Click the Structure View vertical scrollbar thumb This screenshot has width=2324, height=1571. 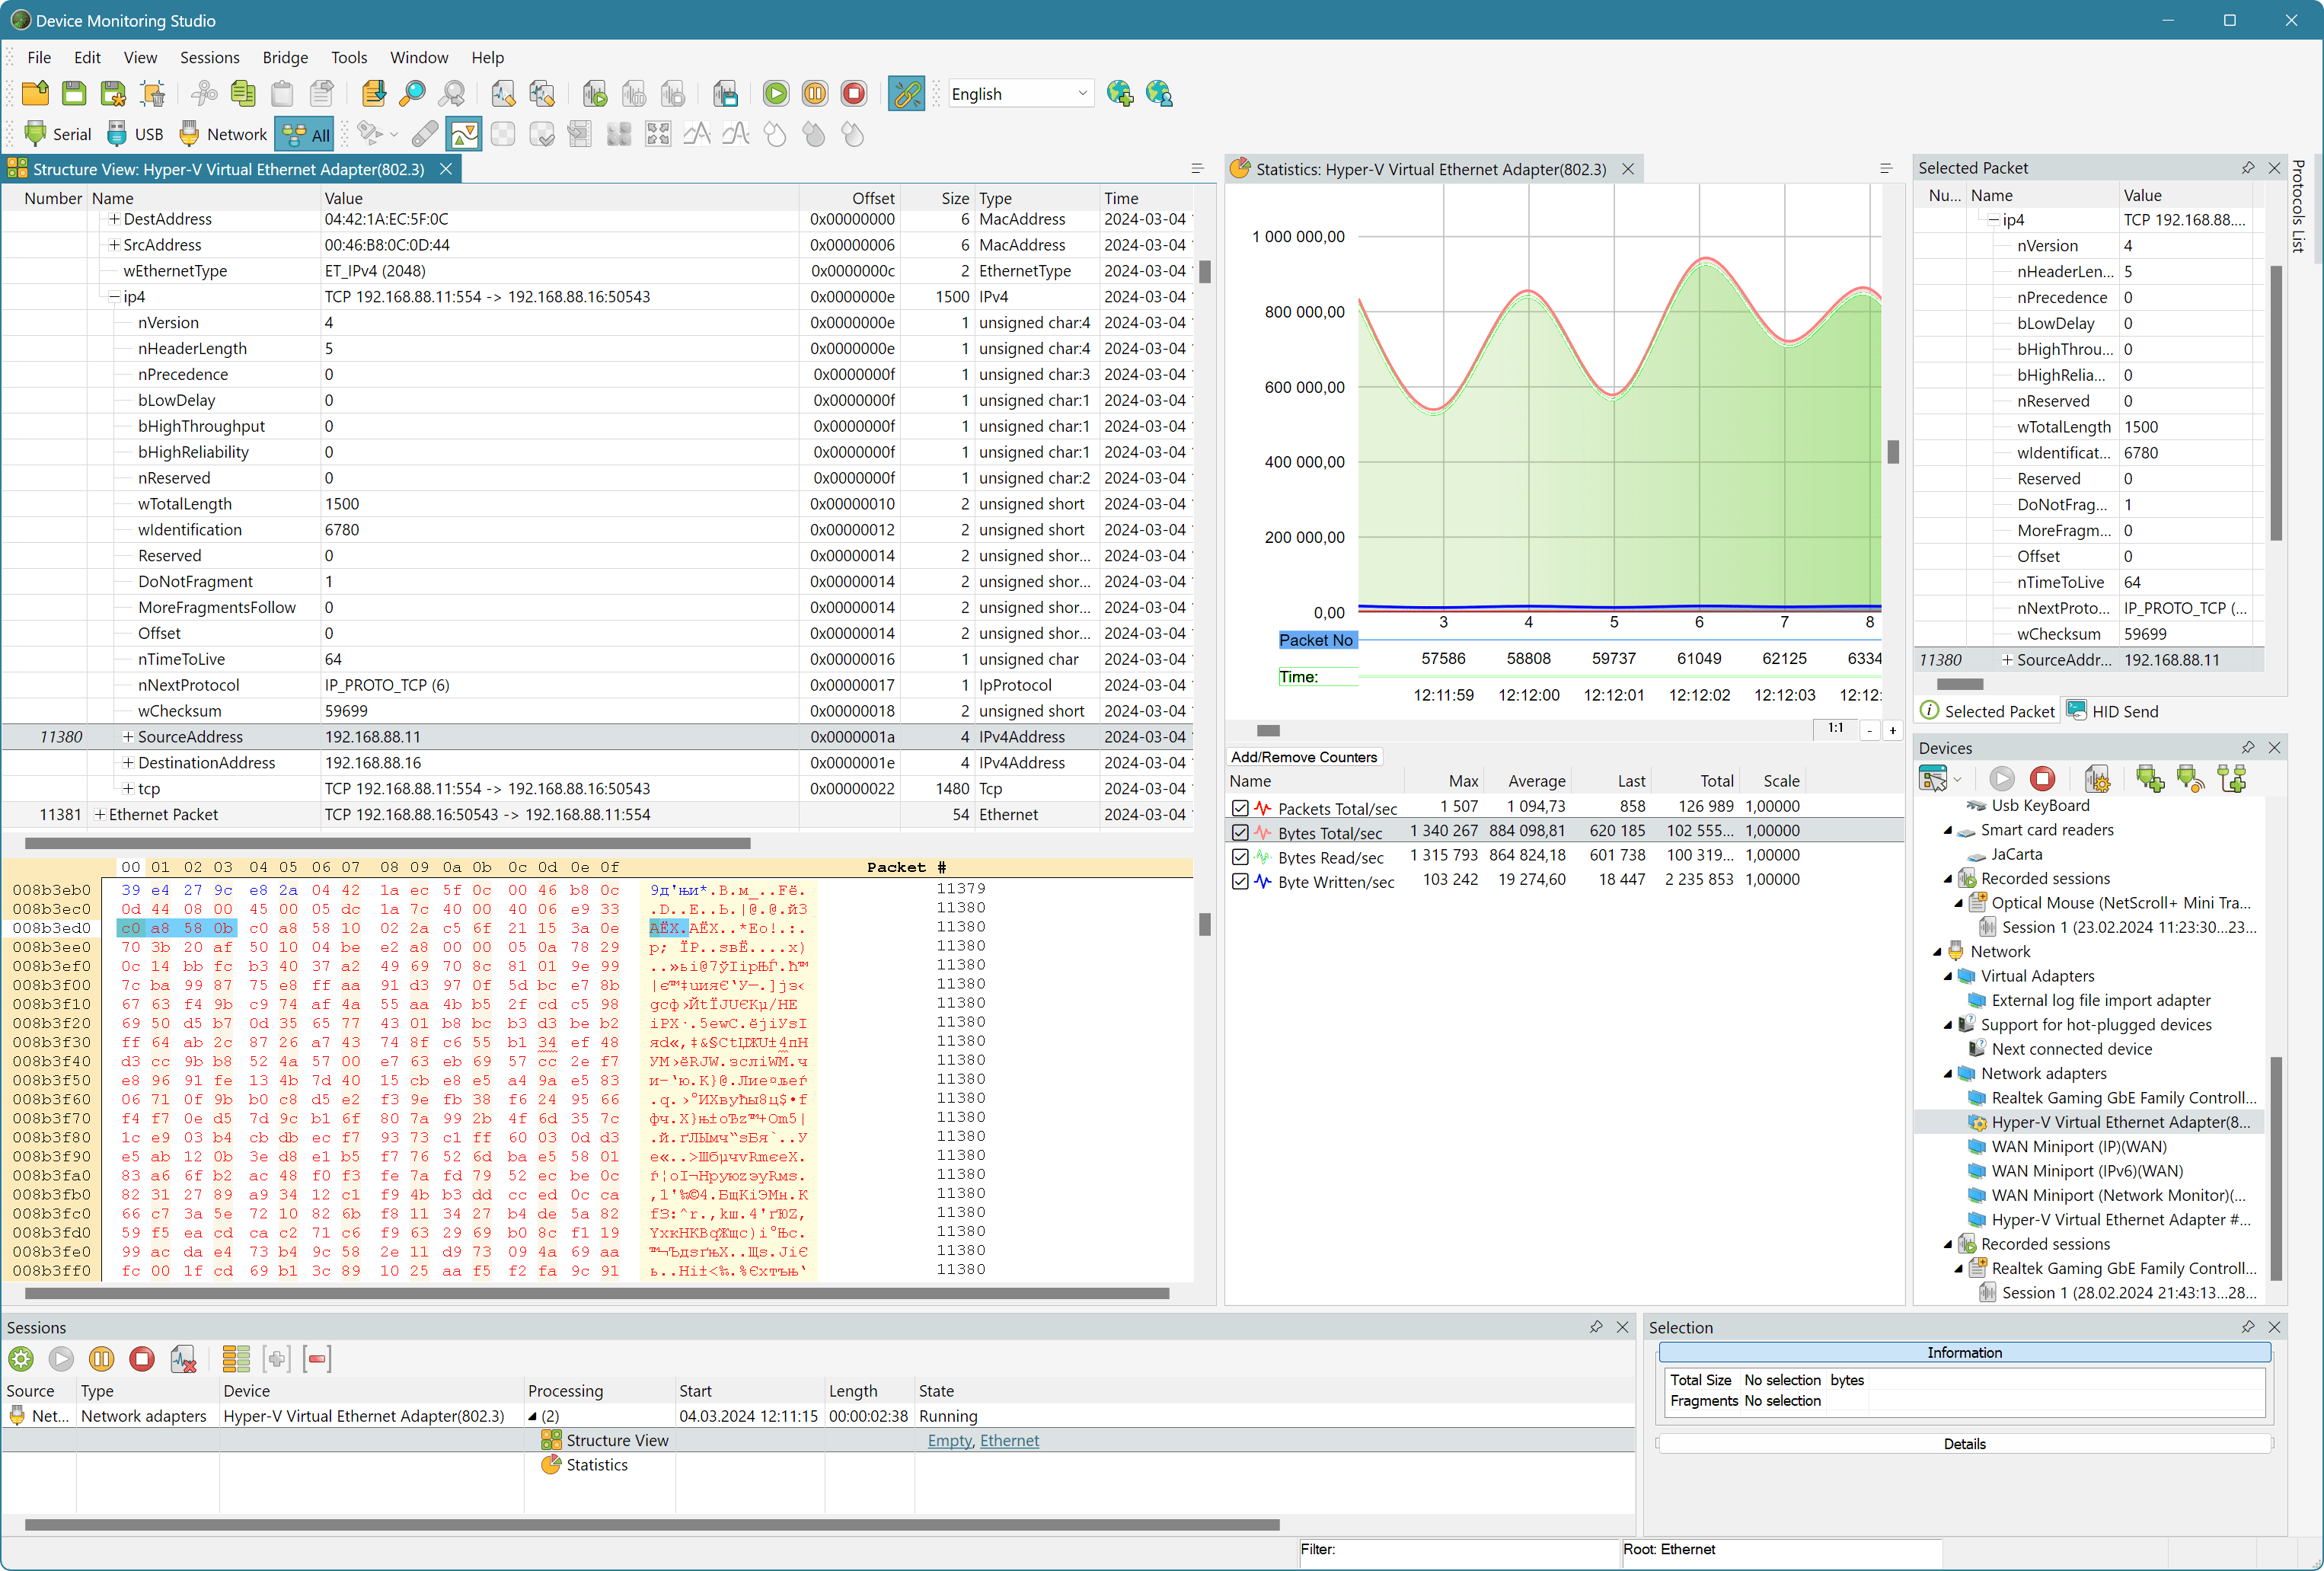tap(1205, 272)
